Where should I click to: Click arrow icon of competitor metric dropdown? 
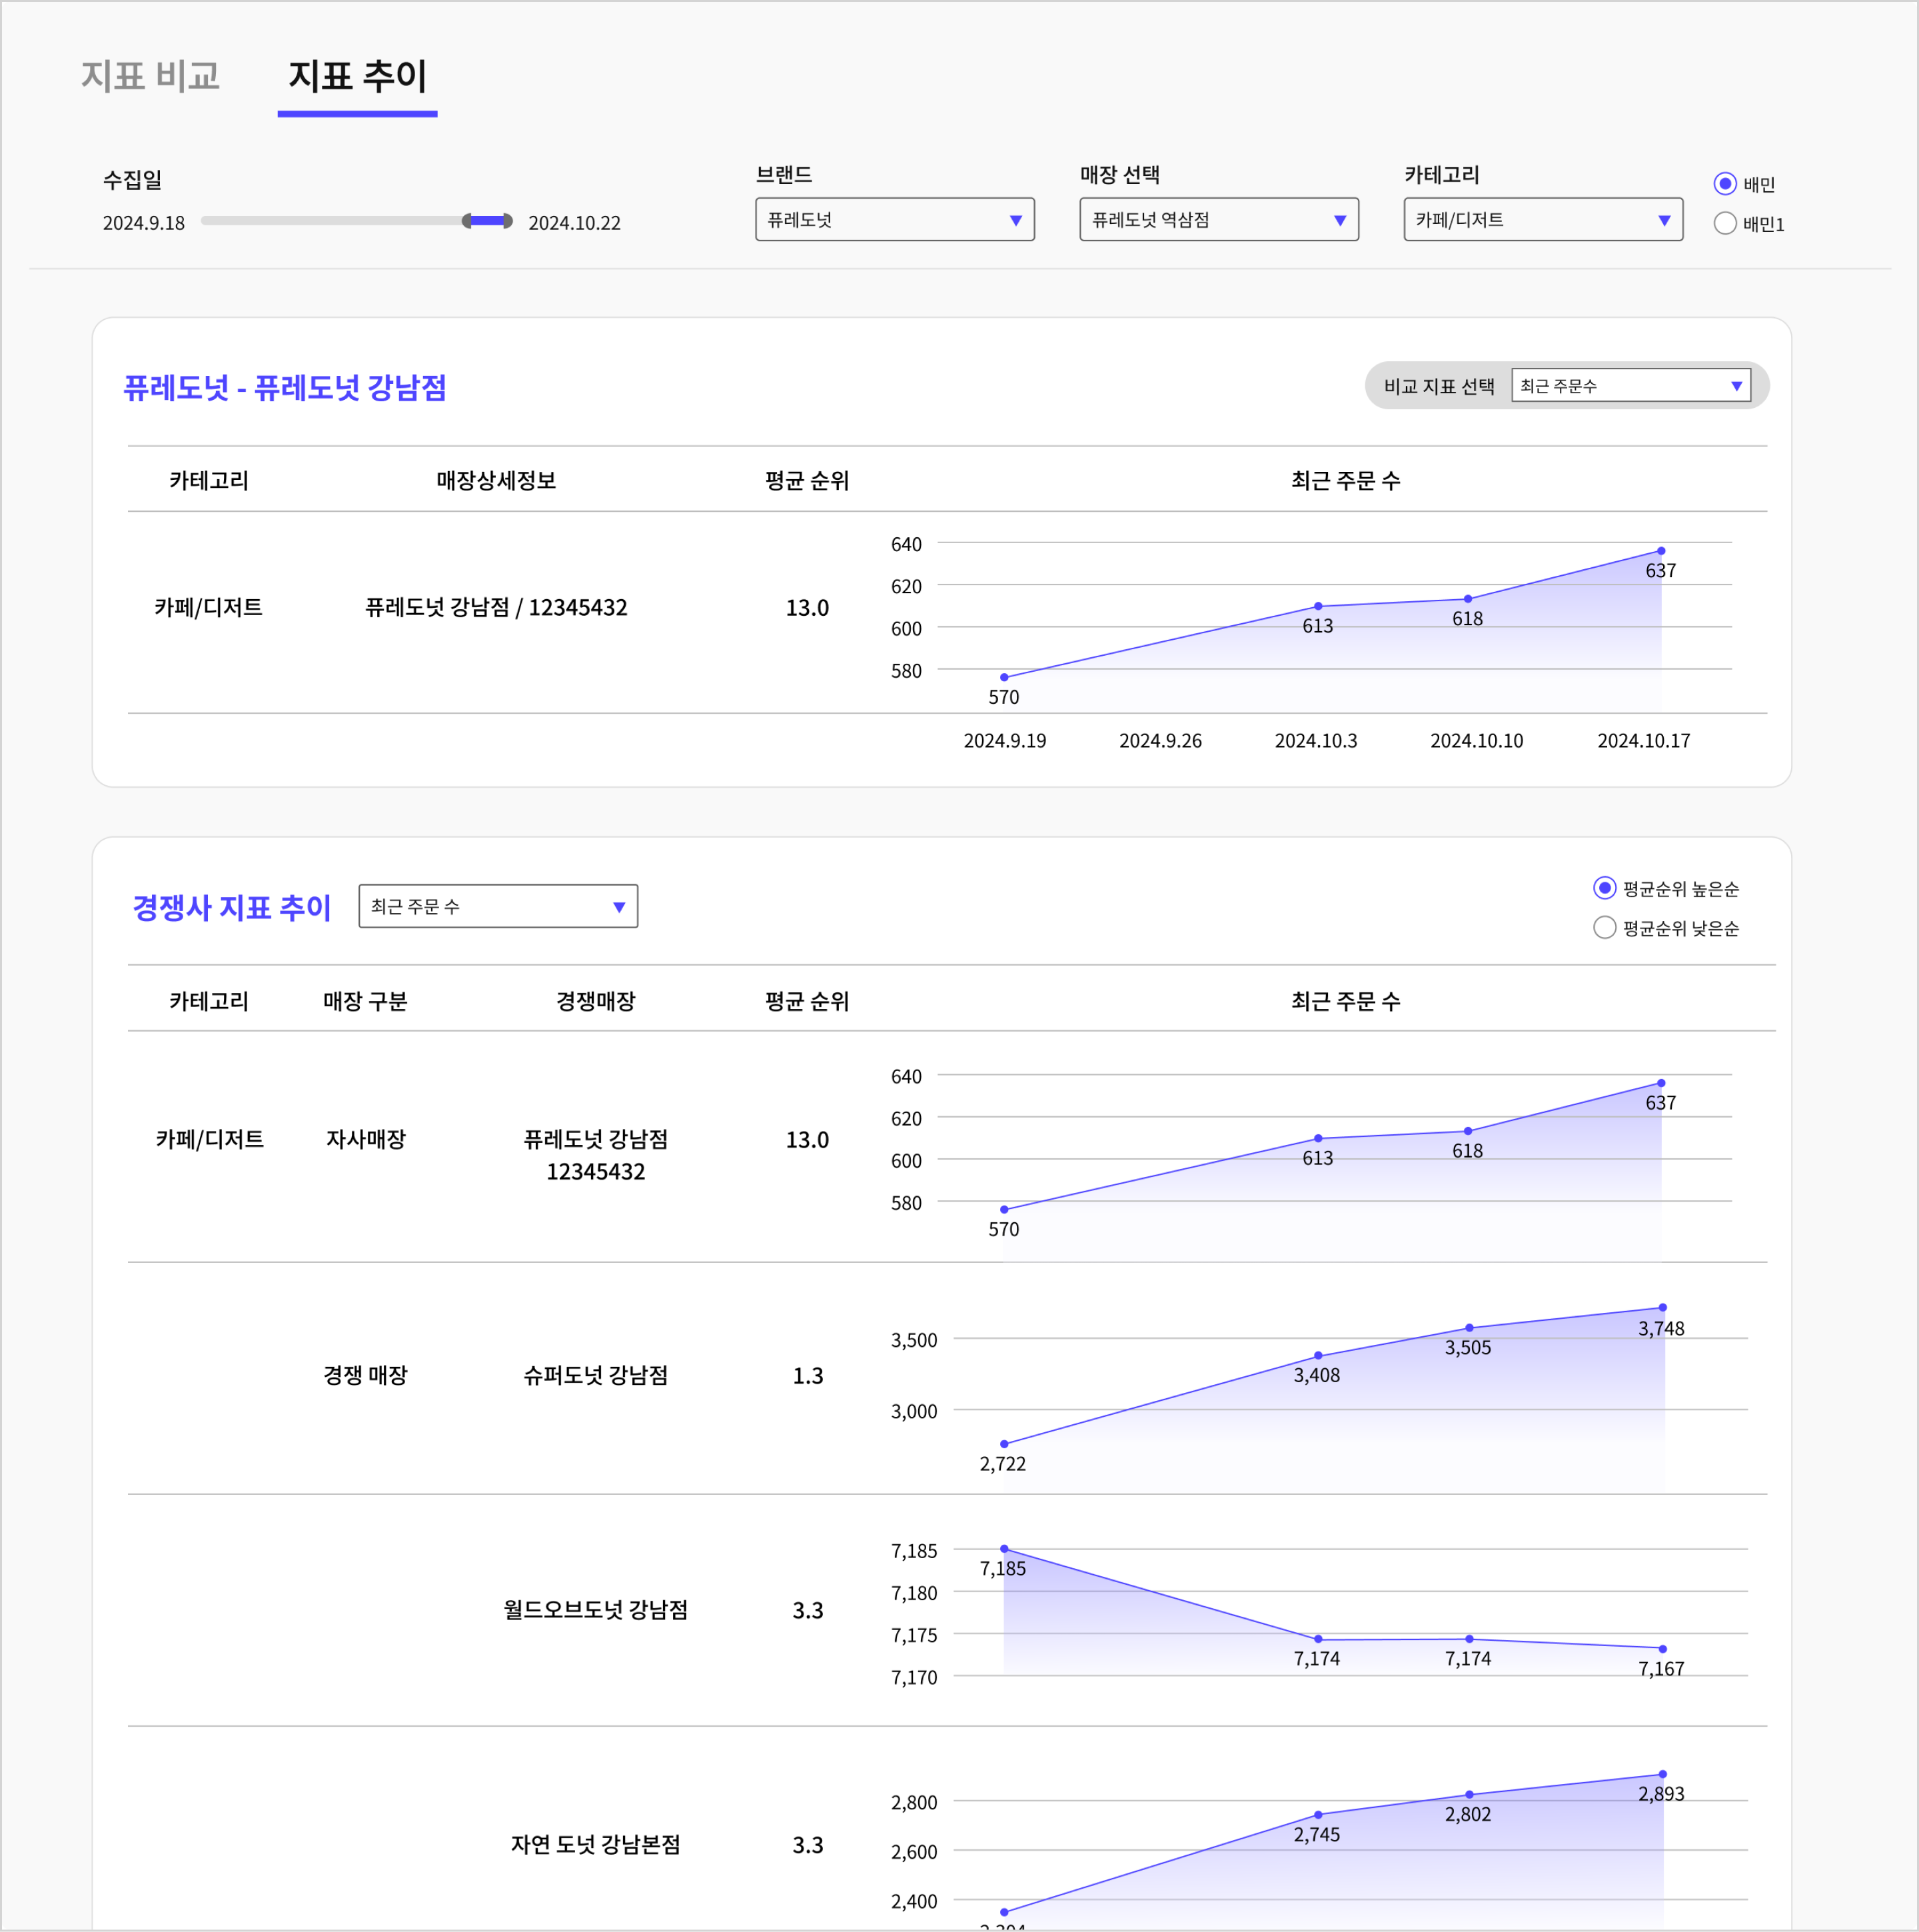(x=619, y=907)
